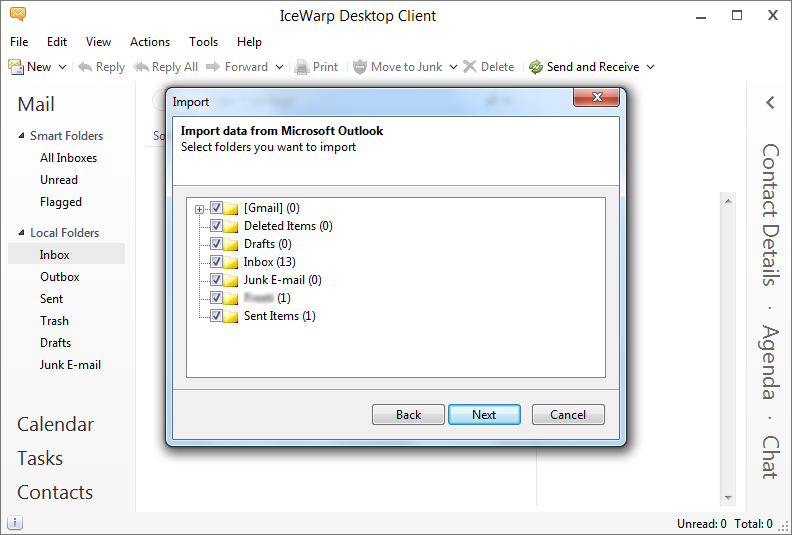The image size is (792, 535).
Task: Click the Print printer icon
Action: pos(302,67)
